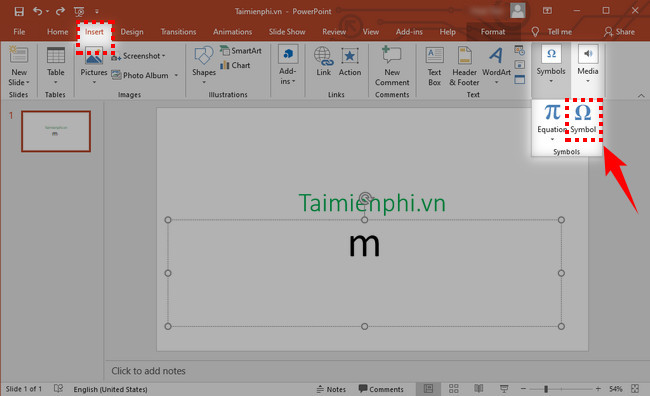
Task: Toggle the Notes pane
Action: tap(331, 389)
